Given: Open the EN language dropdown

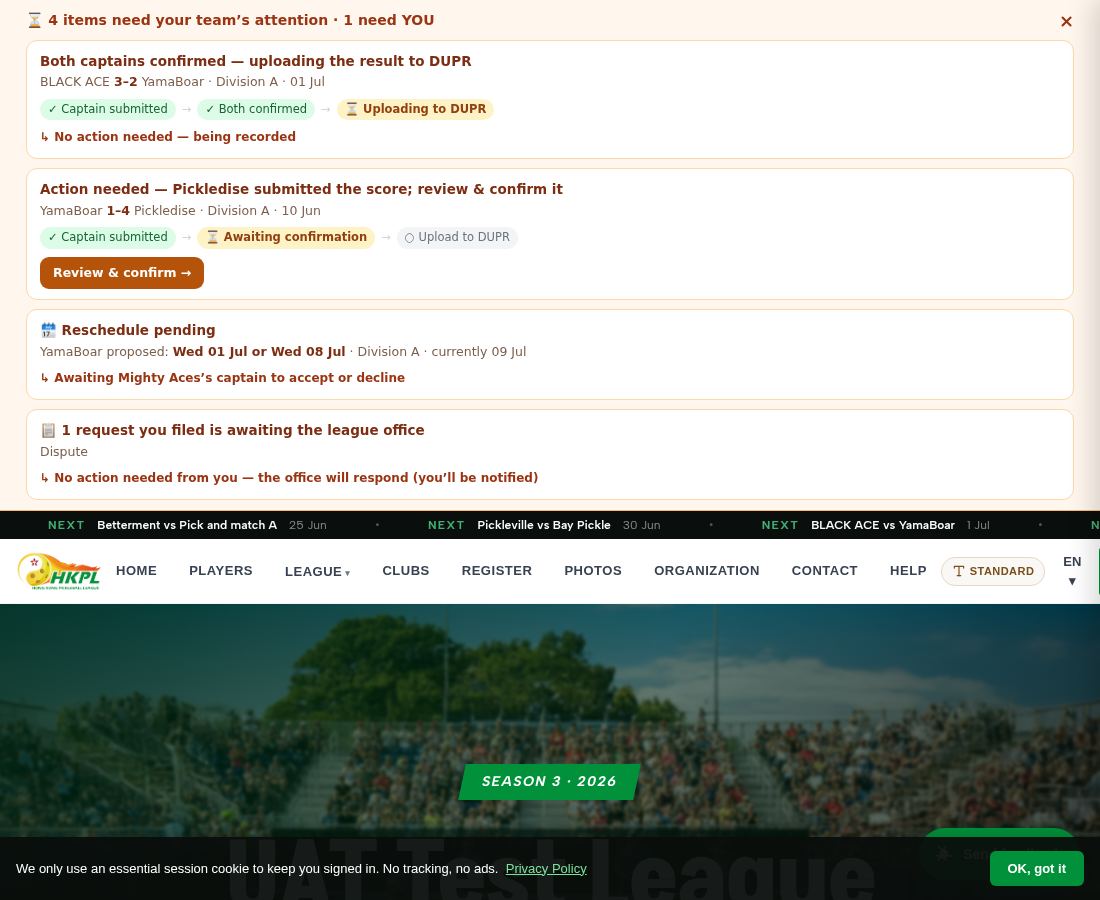Looking at the screenshot, I should (1071, 571).
